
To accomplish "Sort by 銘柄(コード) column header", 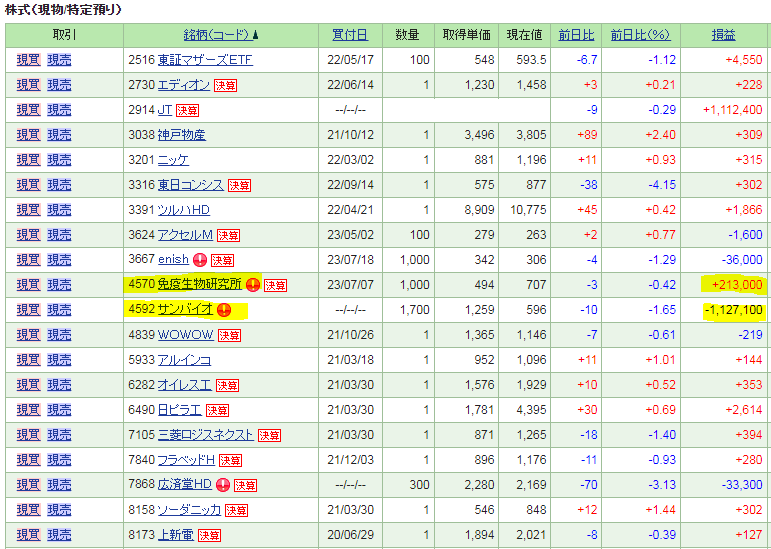I will tap(221, 35).
